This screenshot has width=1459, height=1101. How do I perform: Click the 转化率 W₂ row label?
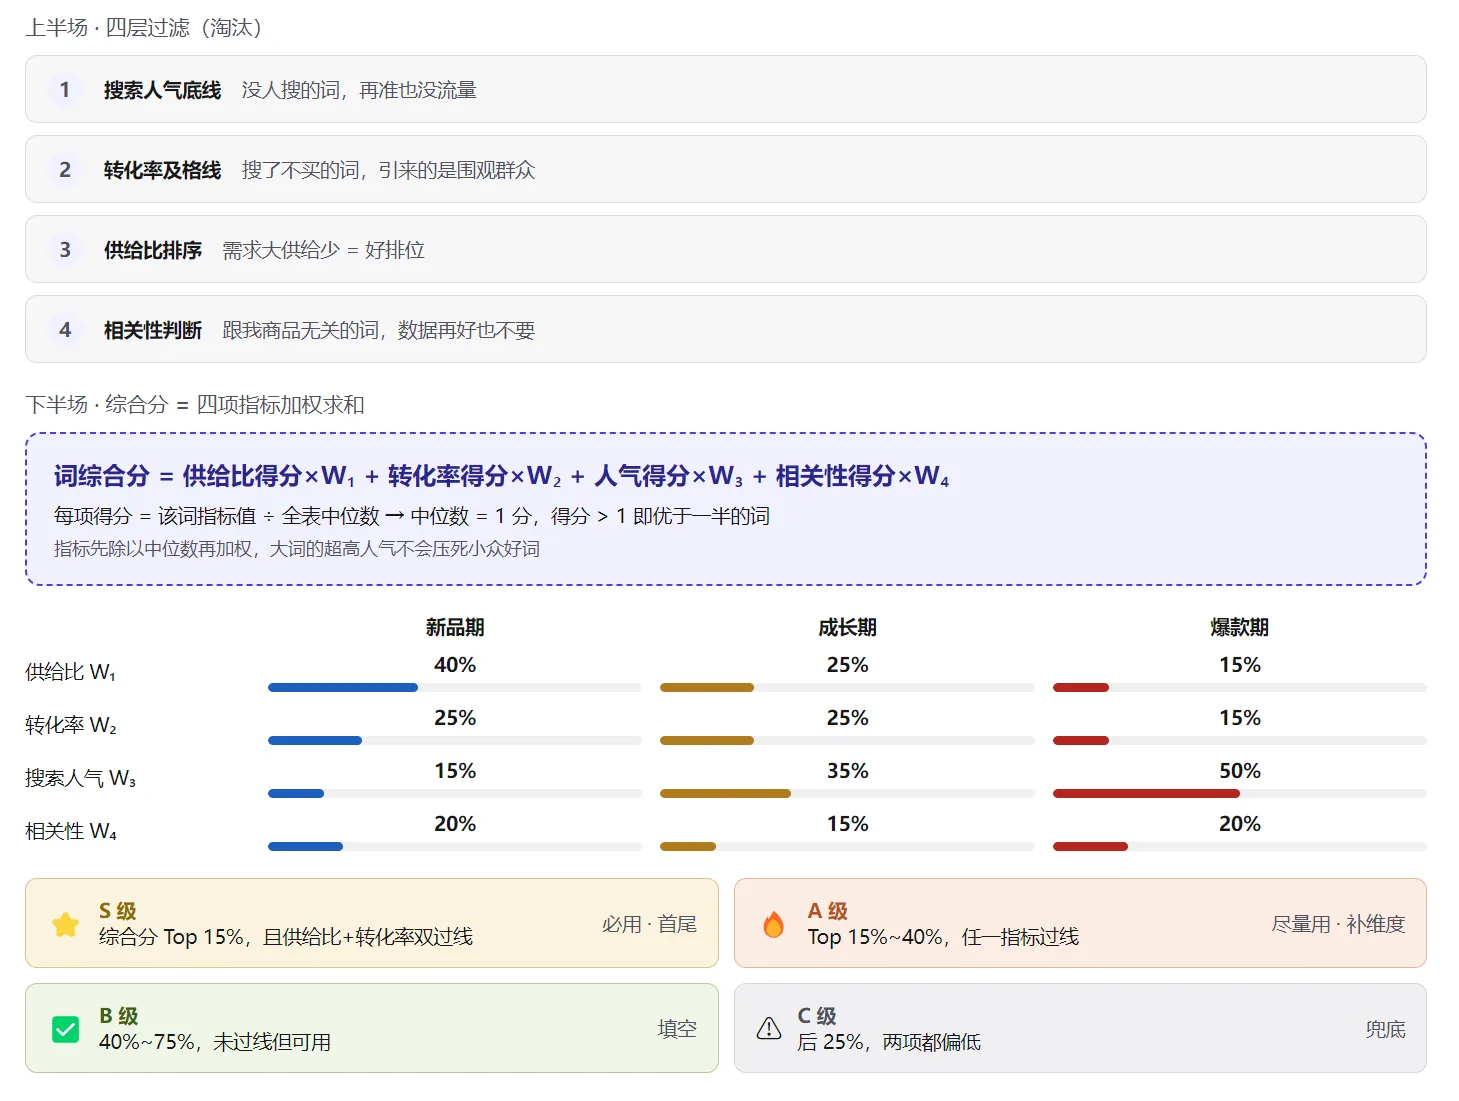click(x=71, y=725)
